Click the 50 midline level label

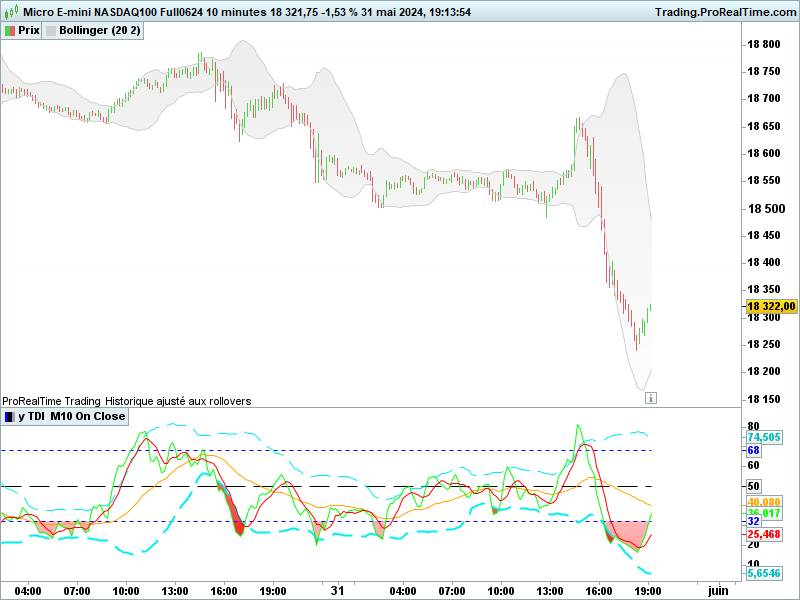coord(753,486)
